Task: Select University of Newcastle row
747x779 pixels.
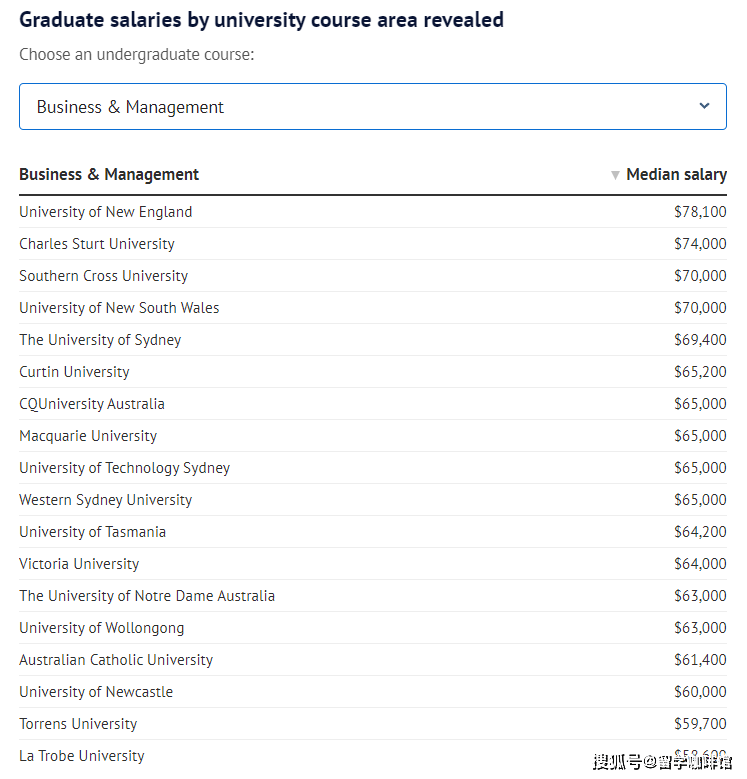Action: 373,692
